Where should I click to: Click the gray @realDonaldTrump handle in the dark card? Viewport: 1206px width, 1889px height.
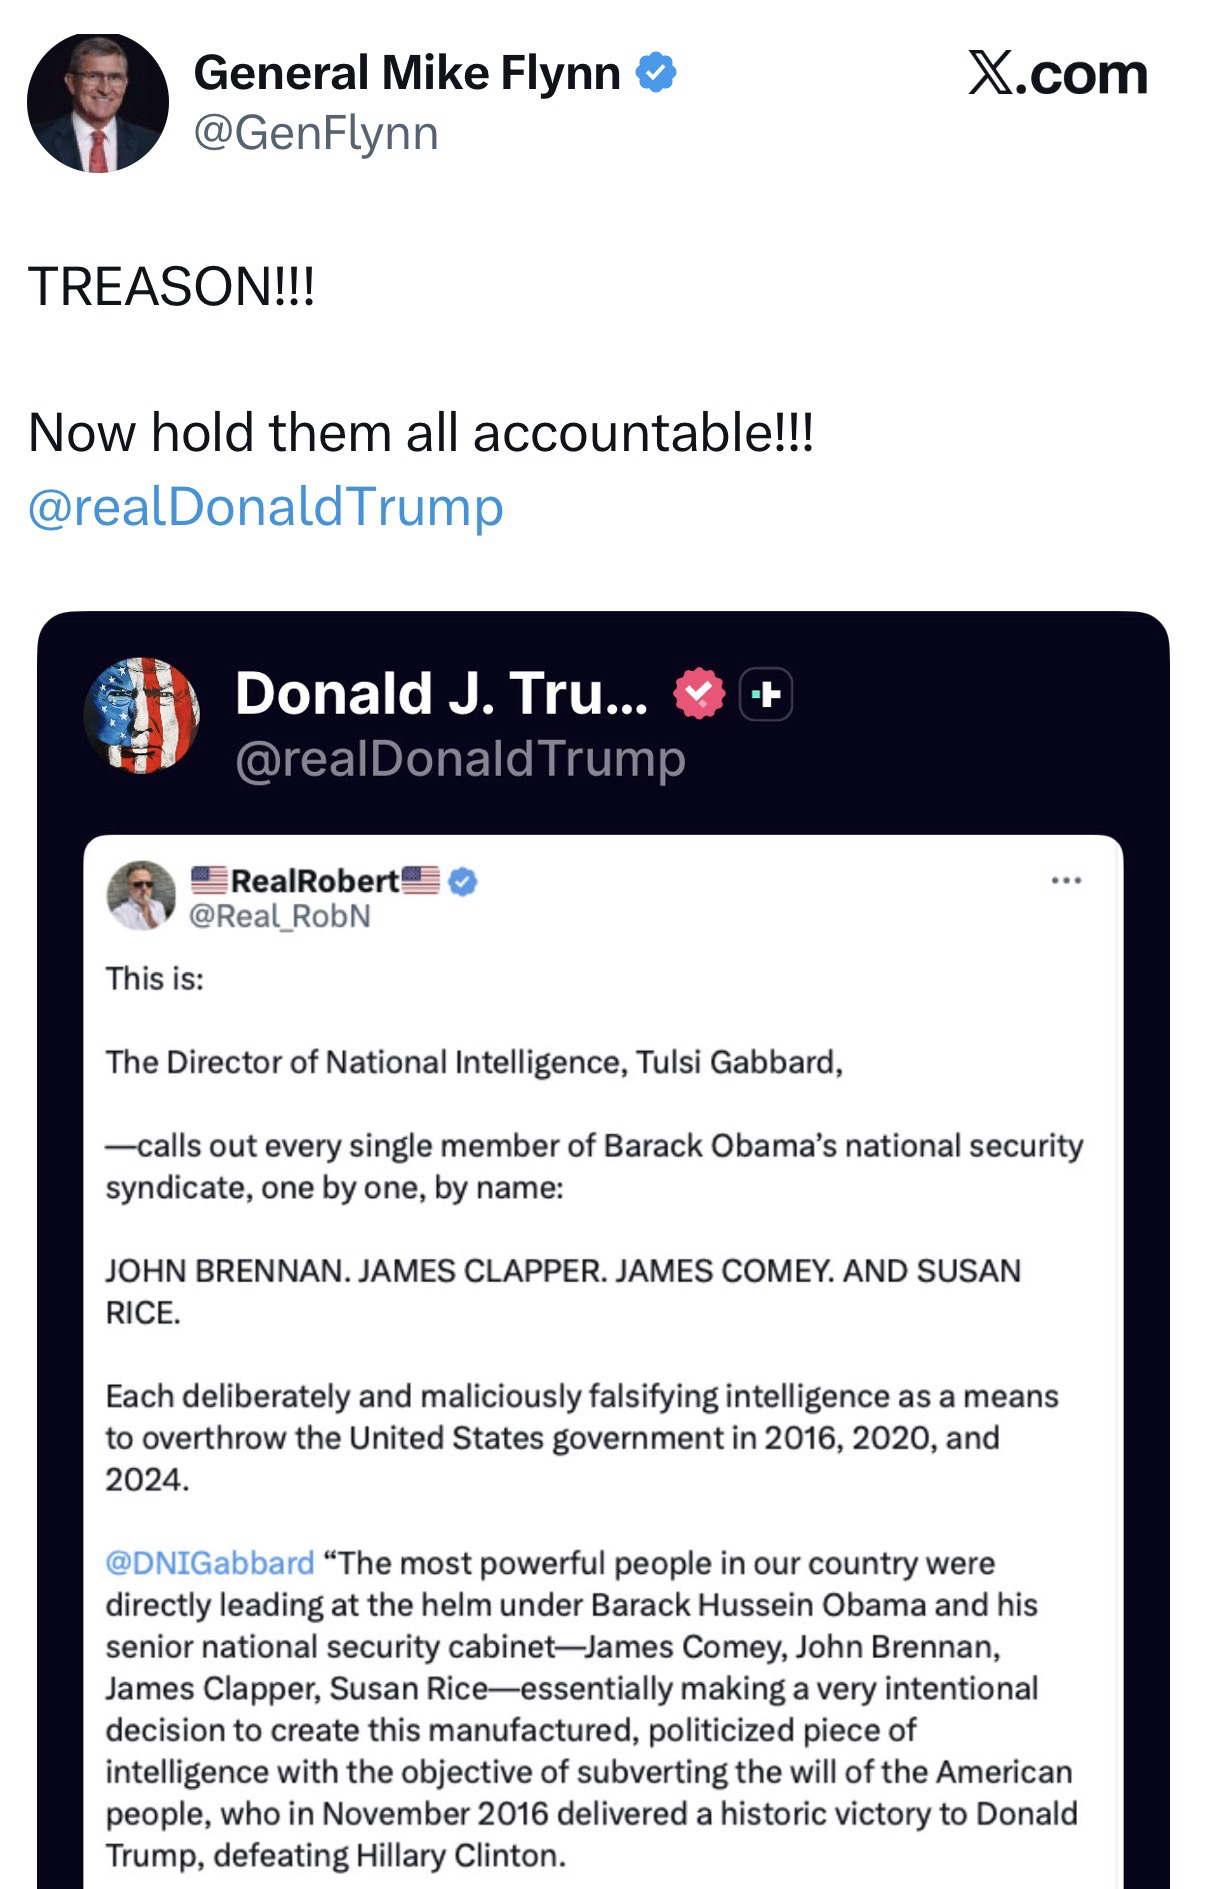460,759
